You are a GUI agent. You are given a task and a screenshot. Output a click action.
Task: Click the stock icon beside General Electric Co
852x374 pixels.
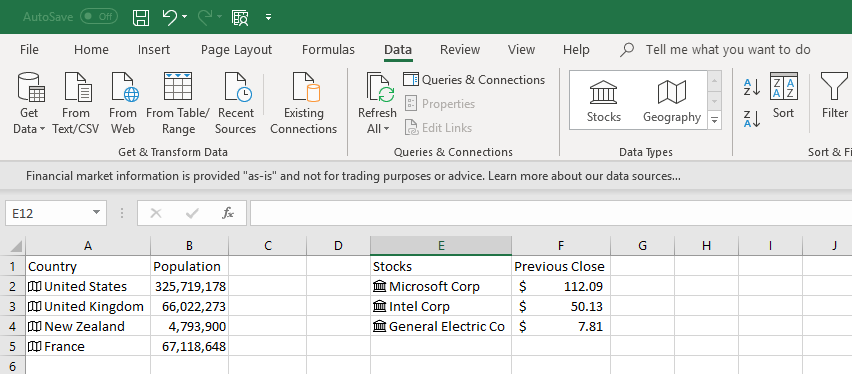[380, 326]
